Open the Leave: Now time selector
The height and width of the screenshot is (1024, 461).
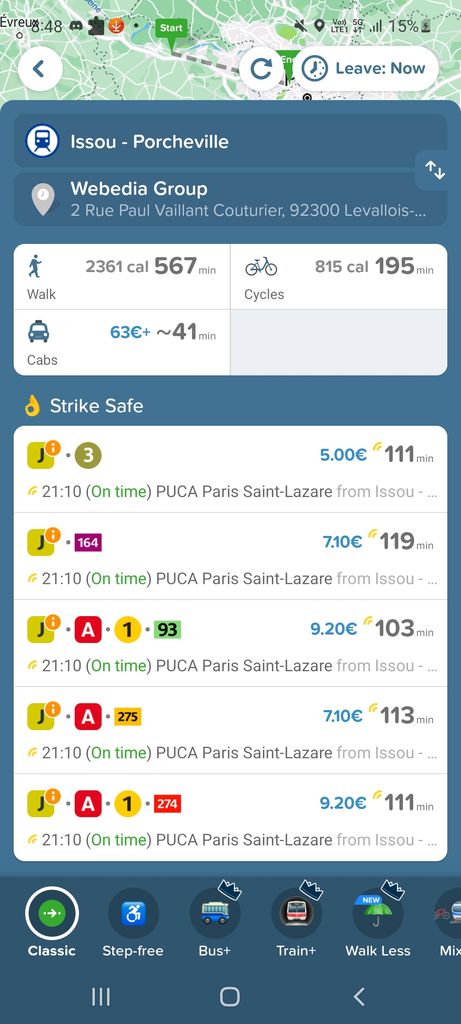tap(366, 69)
